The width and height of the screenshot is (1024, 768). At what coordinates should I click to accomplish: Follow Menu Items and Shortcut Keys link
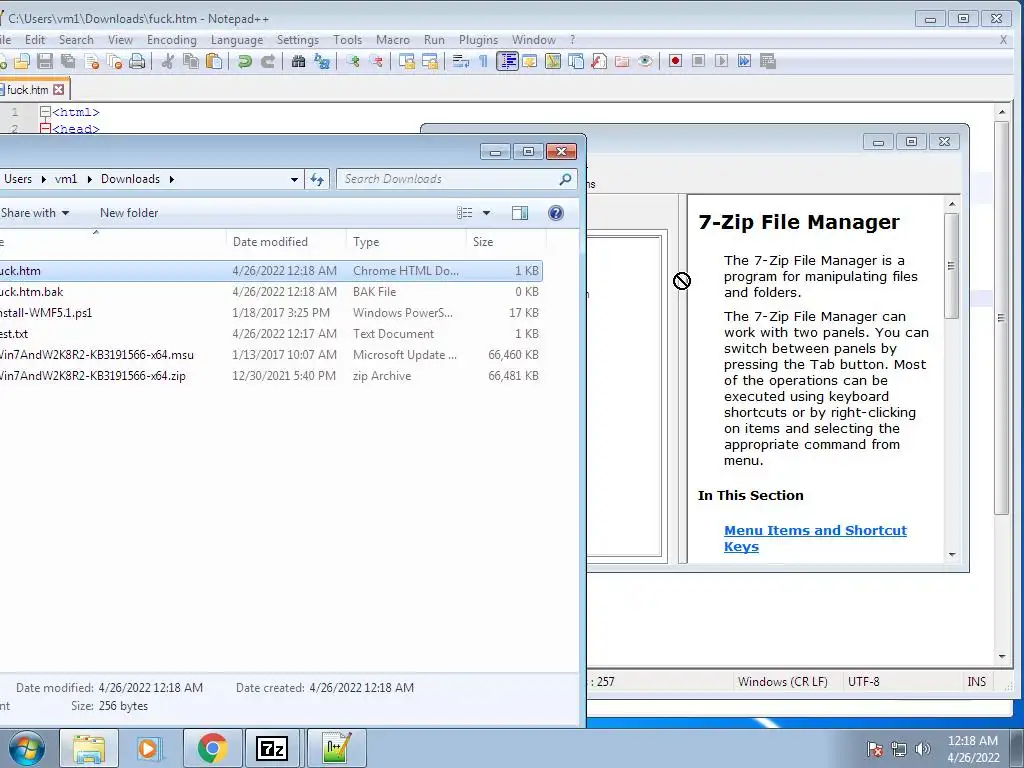[x=815, y=539]
